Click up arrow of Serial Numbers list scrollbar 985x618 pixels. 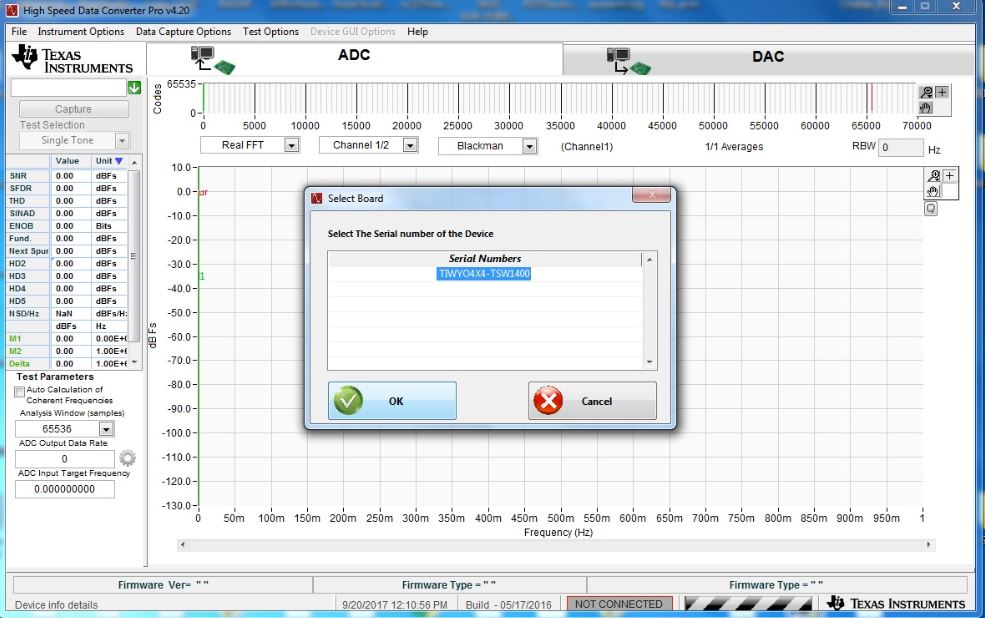coord(650,259)
